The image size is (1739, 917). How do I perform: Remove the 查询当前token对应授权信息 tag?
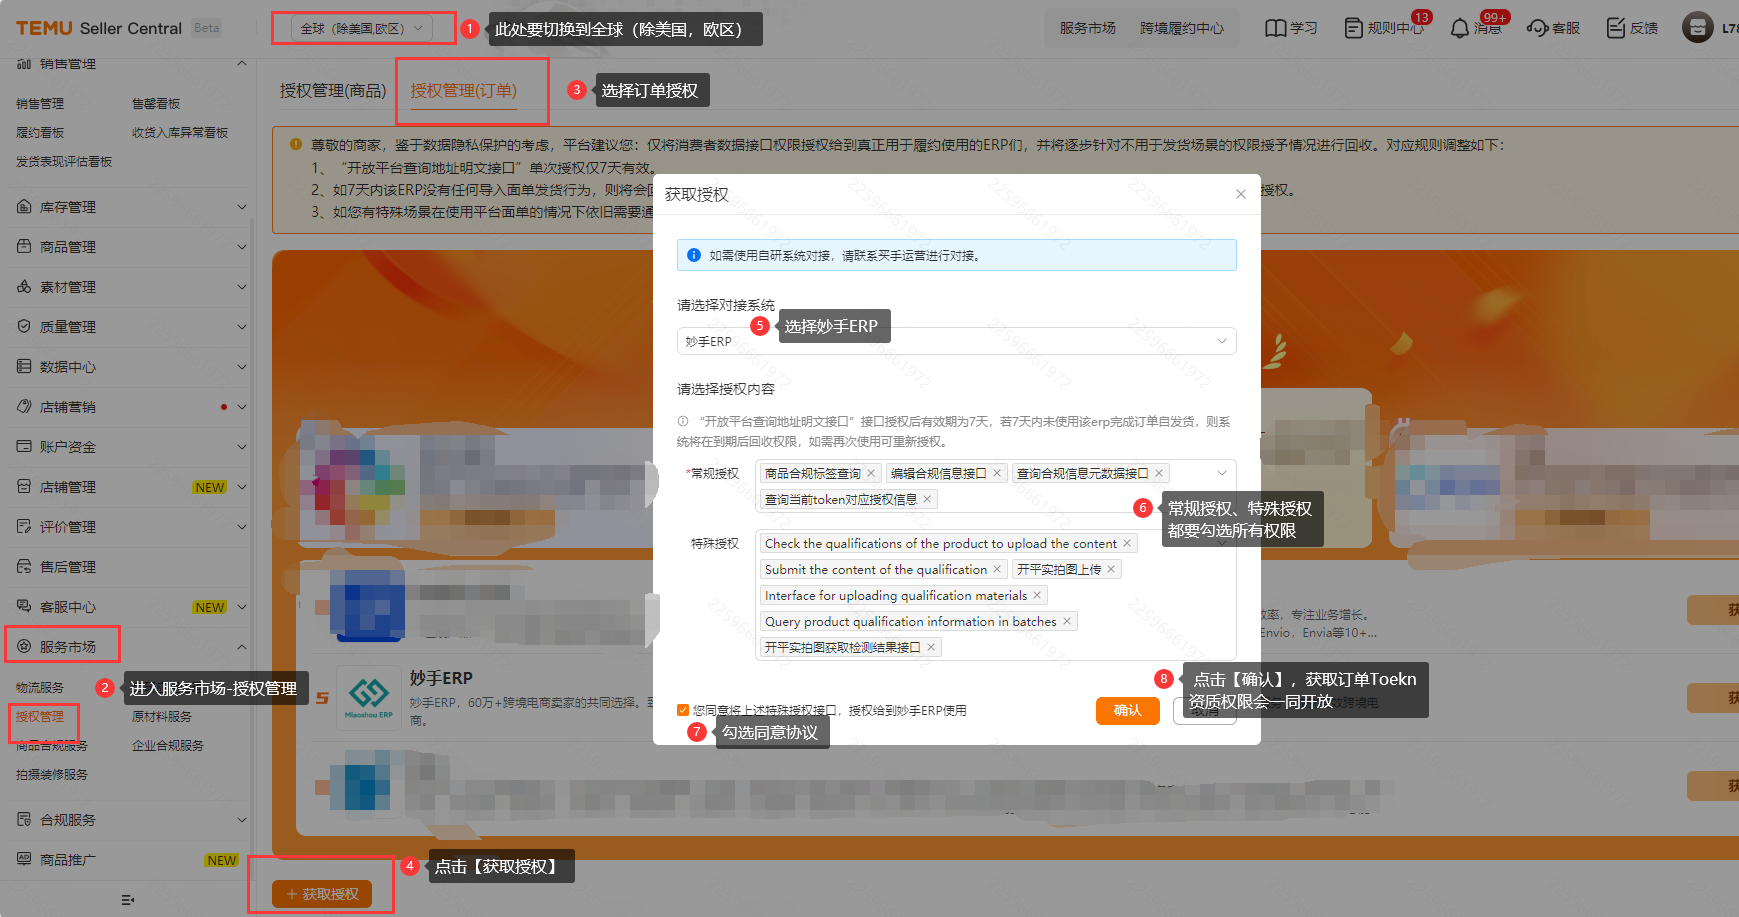927,500
